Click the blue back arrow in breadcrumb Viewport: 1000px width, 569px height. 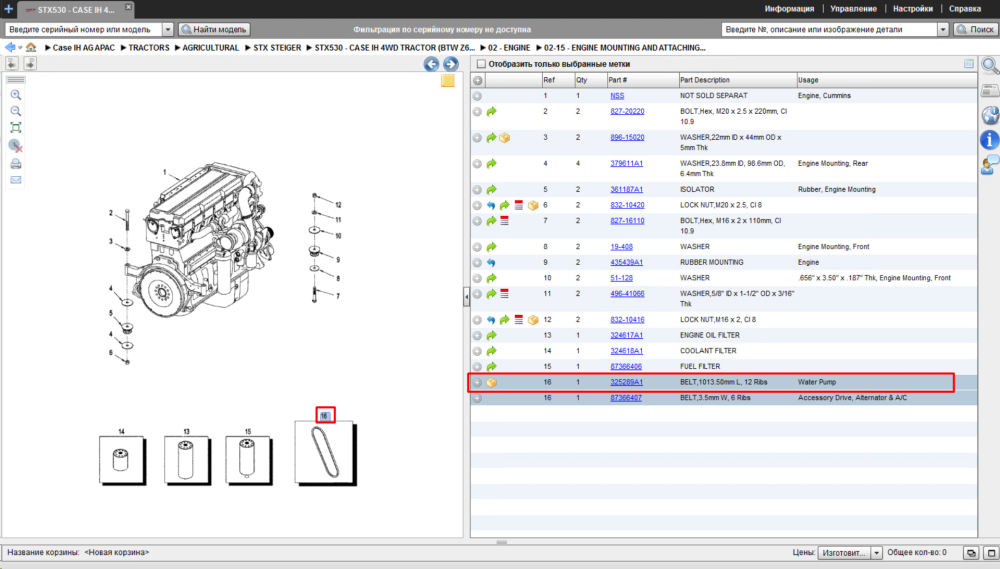click(10, 47)
